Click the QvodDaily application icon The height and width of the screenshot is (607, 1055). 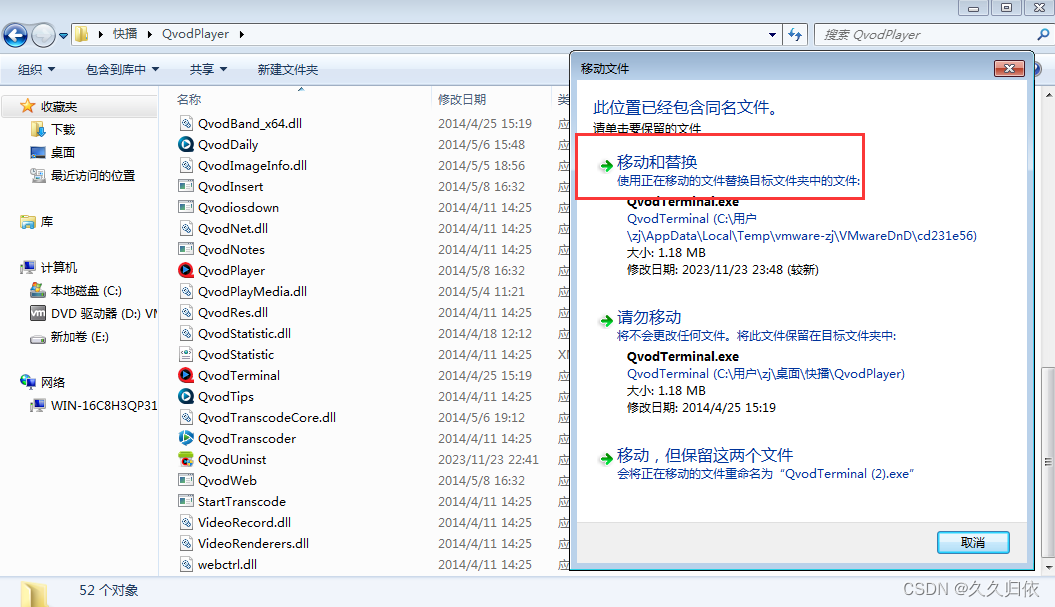pyautogui.click(x=186, y=144)
